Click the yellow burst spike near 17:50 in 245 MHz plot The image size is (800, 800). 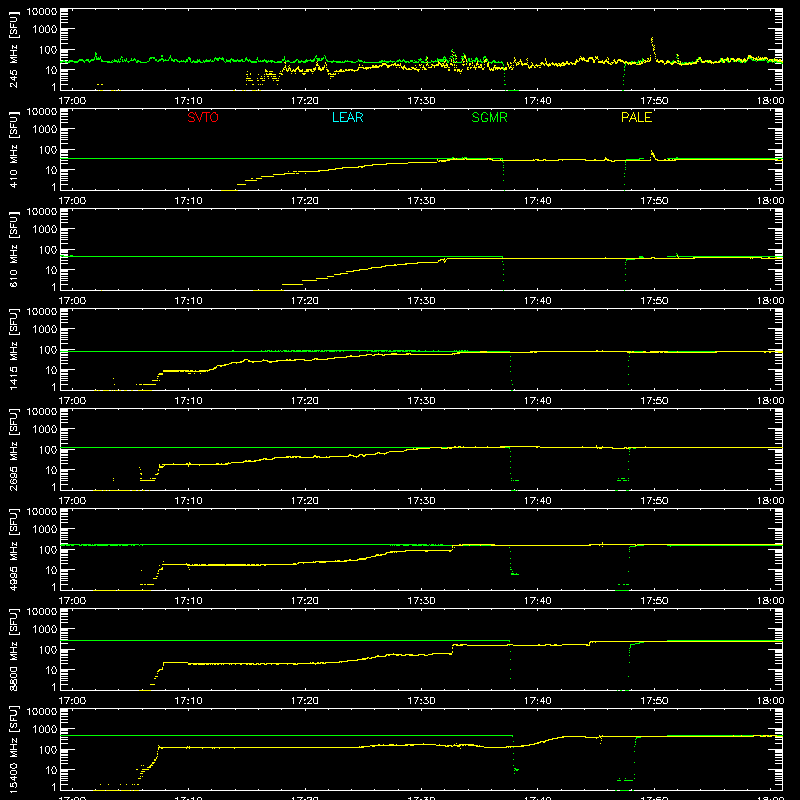pos(652,47)
